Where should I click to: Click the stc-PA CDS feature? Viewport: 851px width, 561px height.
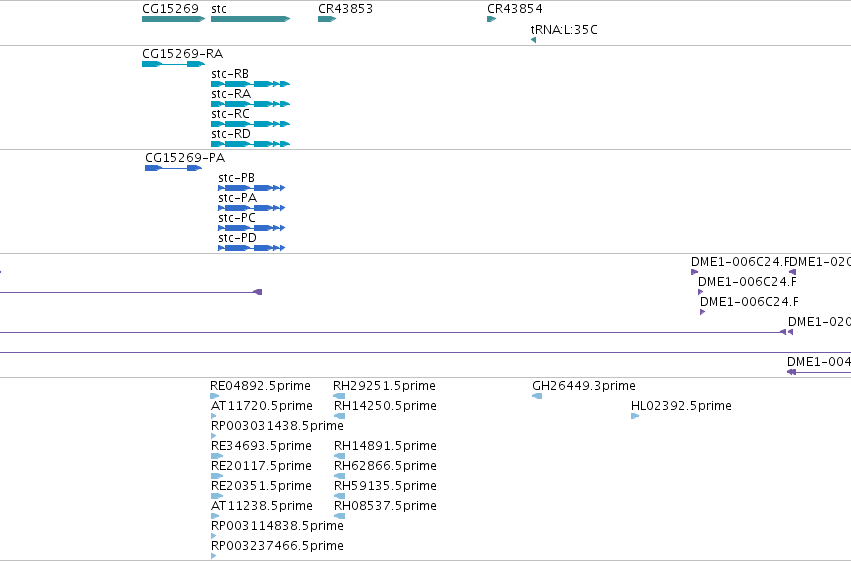pos(251,208)
